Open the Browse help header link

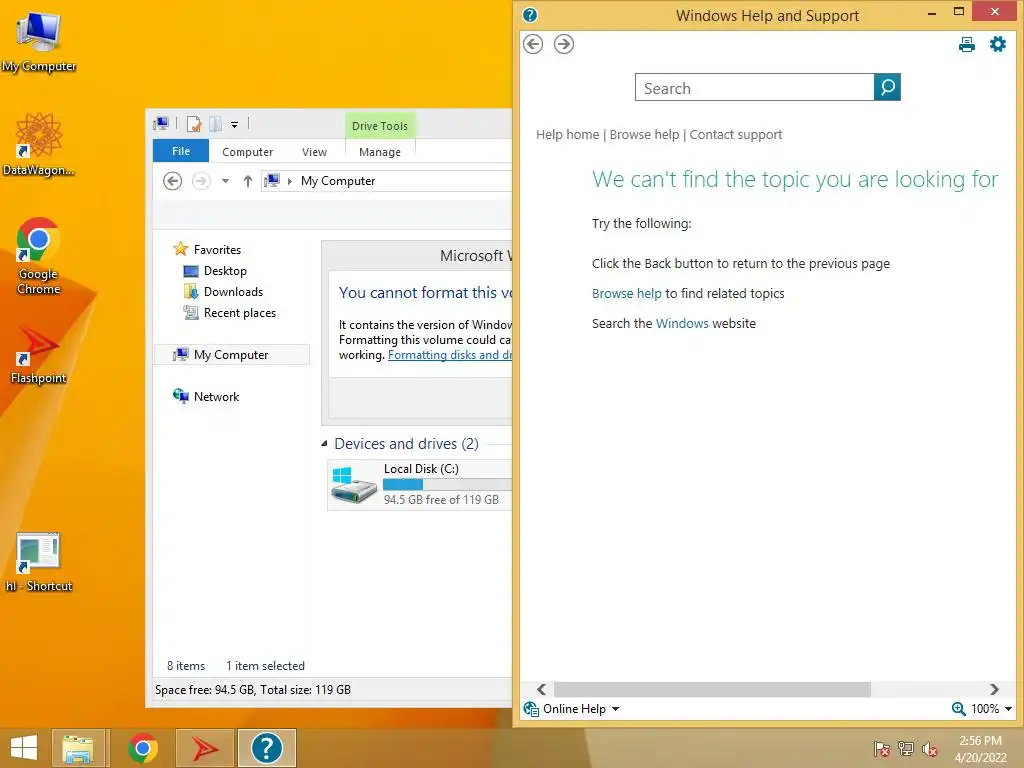point(644,135)
